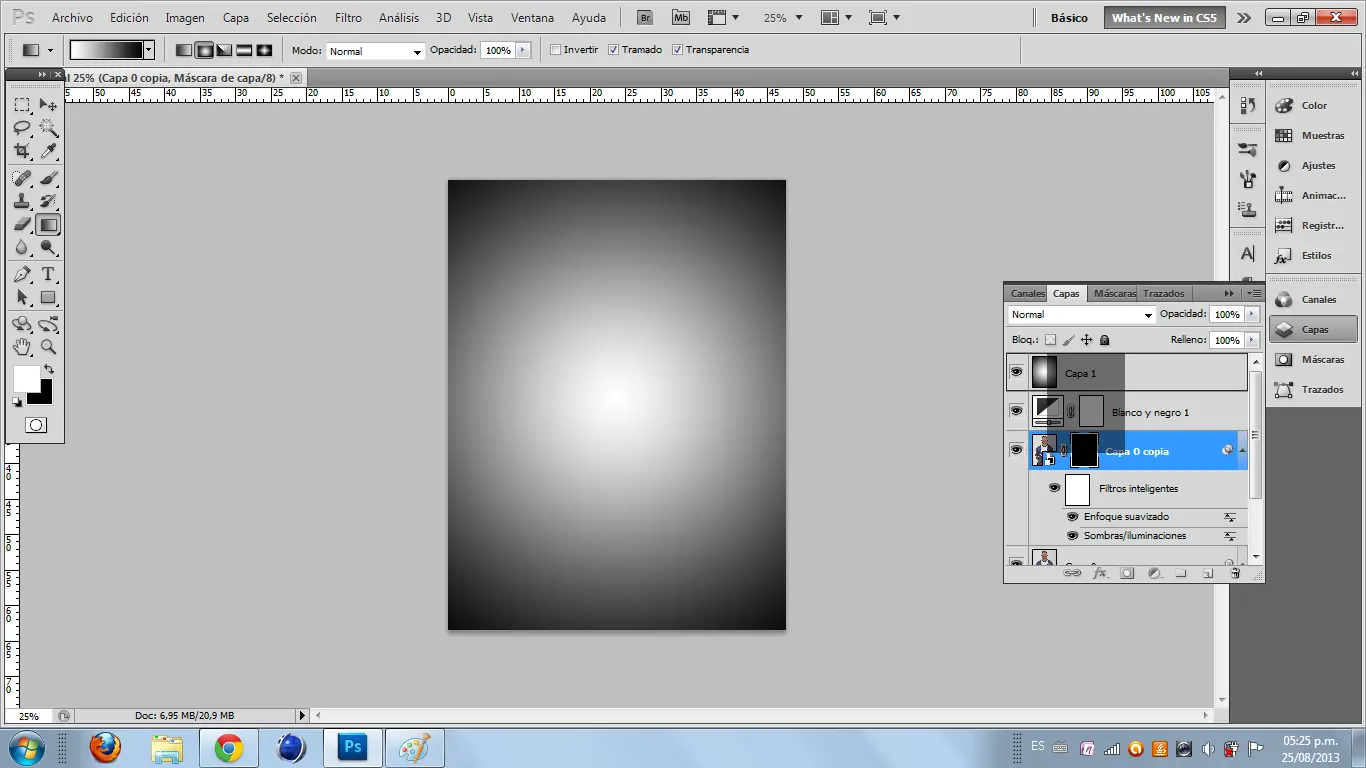Switch to the Máscaras tab
Screen dimensions: 1366x768
[1114, 294]
